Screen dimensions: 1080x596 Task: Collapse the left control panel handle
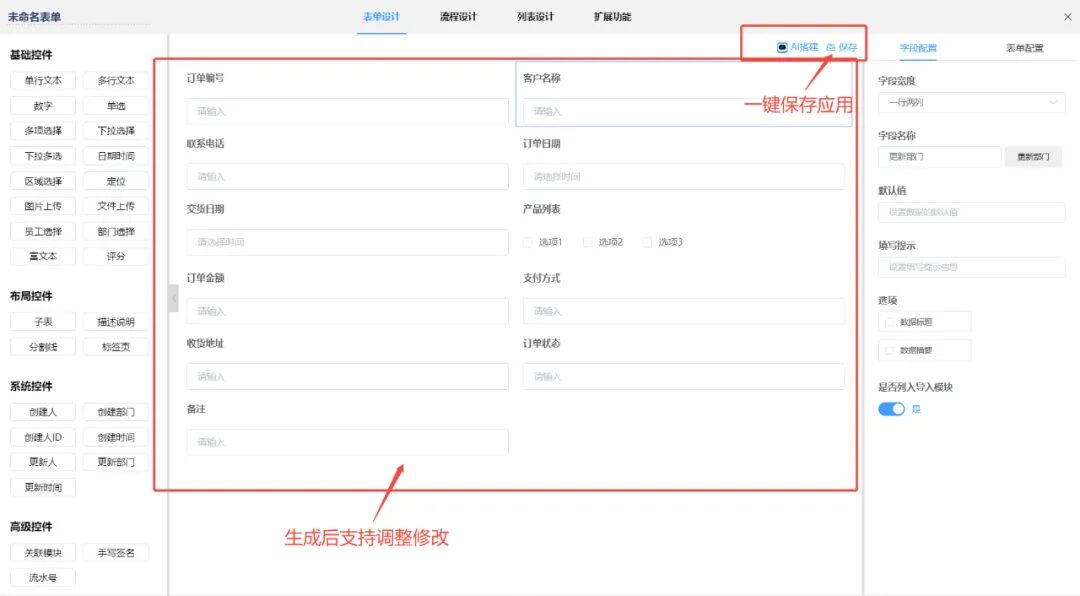[x=174, y=298]
